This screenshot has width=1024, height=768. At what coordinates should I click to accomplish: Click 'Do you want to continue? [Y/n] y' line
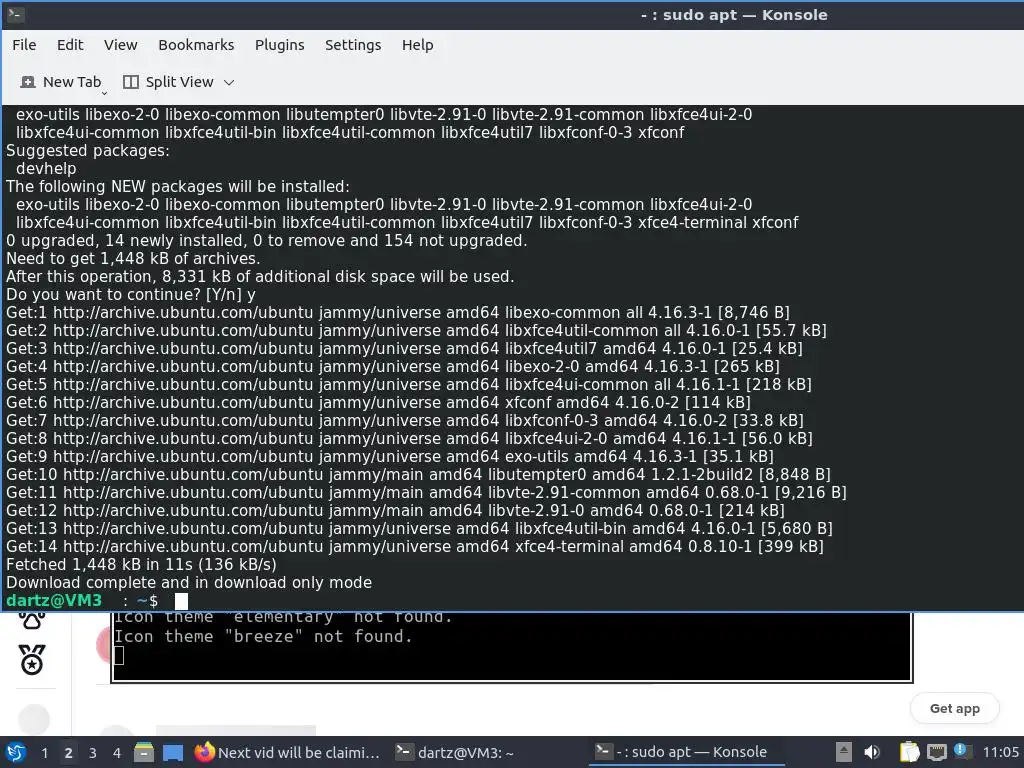coord(131,295)
